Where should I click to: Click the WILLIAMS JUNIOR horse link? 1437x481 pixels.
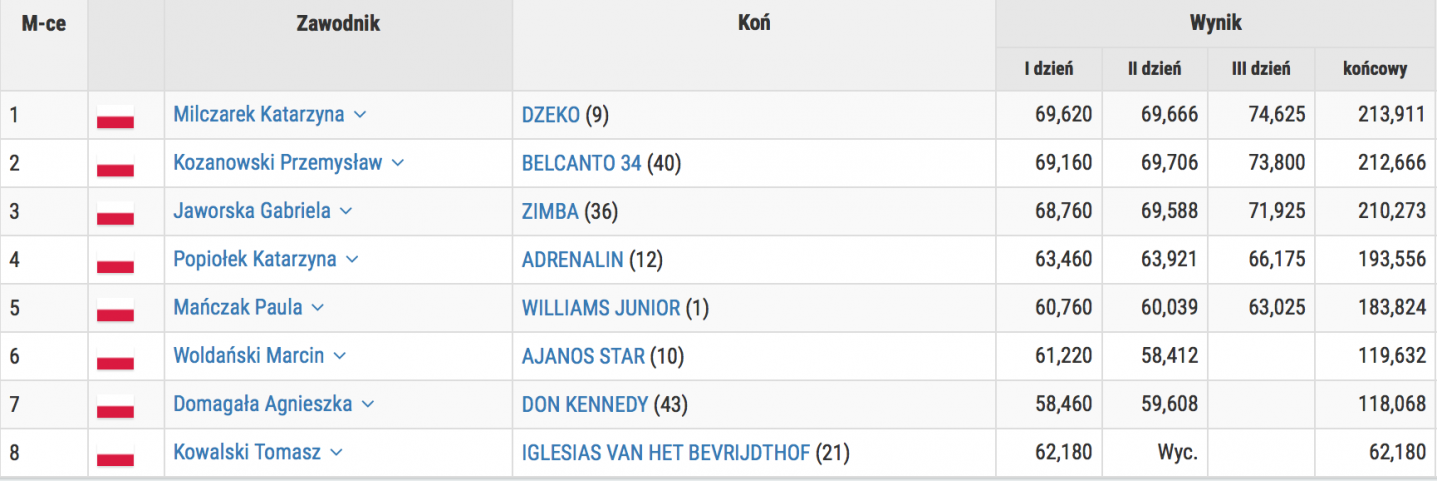pyautogui.click(x=600, y=308)
